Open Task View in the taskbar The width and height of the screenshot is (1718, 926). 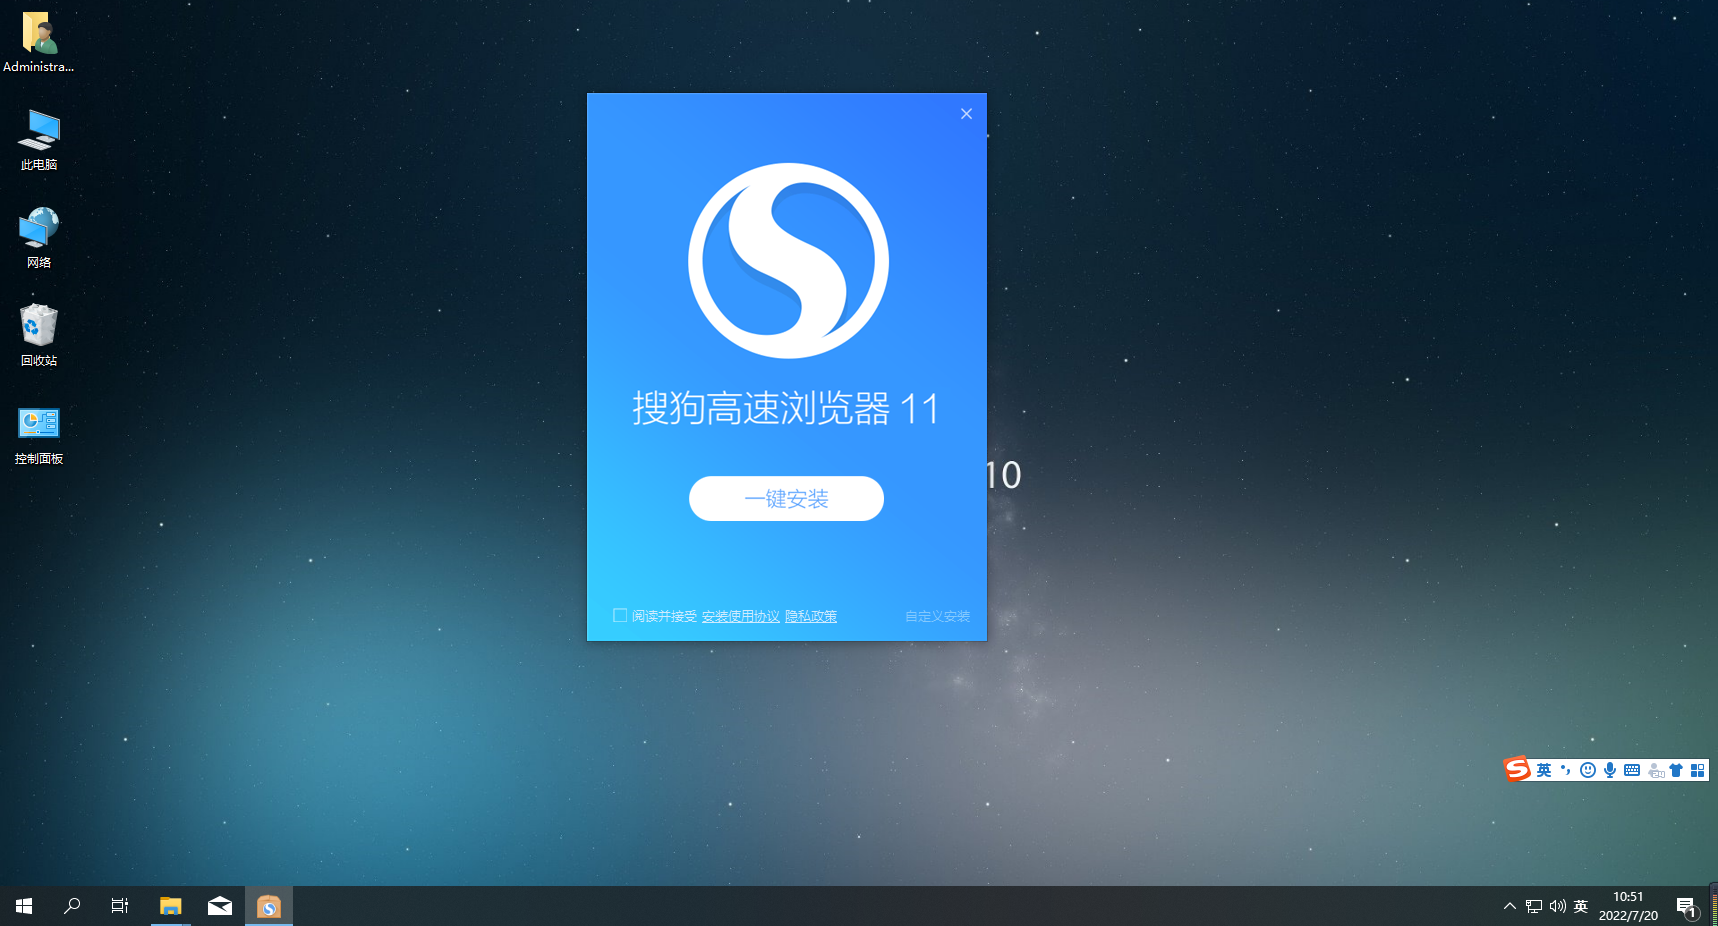[x=120, y=906]
